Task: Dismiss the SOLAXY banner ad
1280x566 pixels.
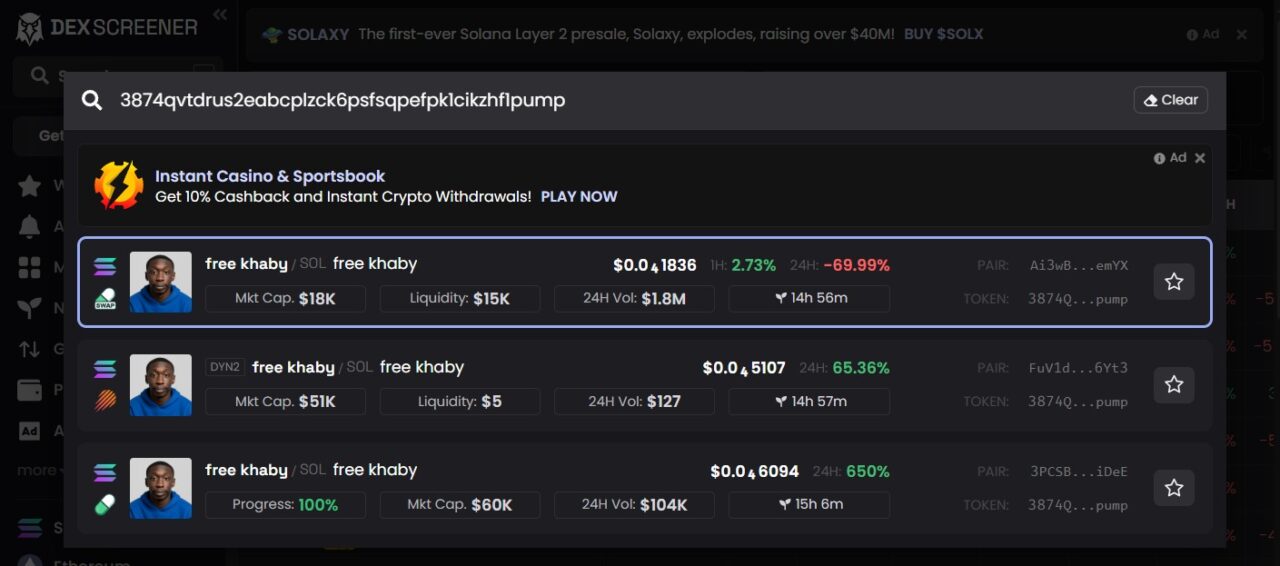Action: click(x=1242, y=34)
